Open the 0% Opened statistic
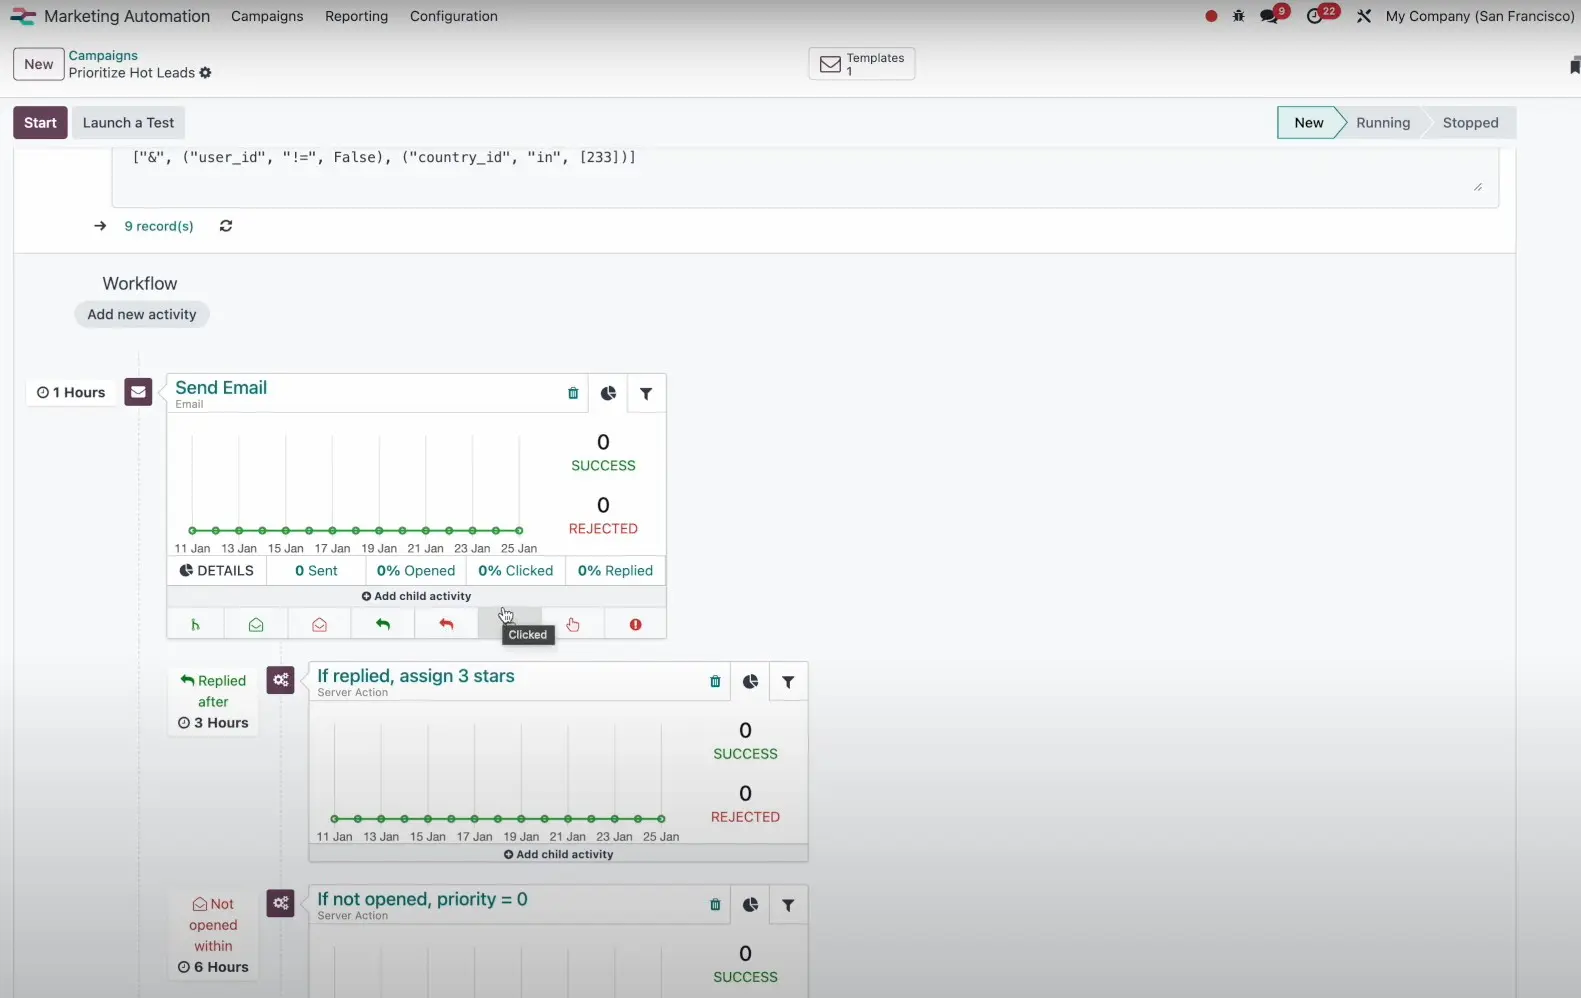 pos(416,570)
